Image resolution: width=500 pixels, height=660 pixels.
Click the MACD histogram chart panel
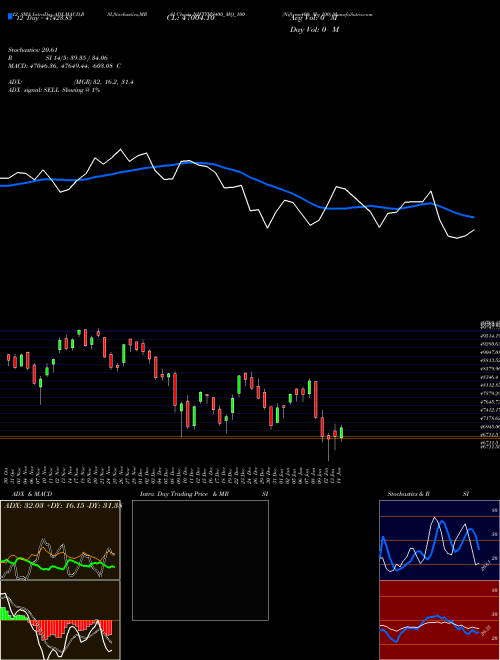pos(60,620)
